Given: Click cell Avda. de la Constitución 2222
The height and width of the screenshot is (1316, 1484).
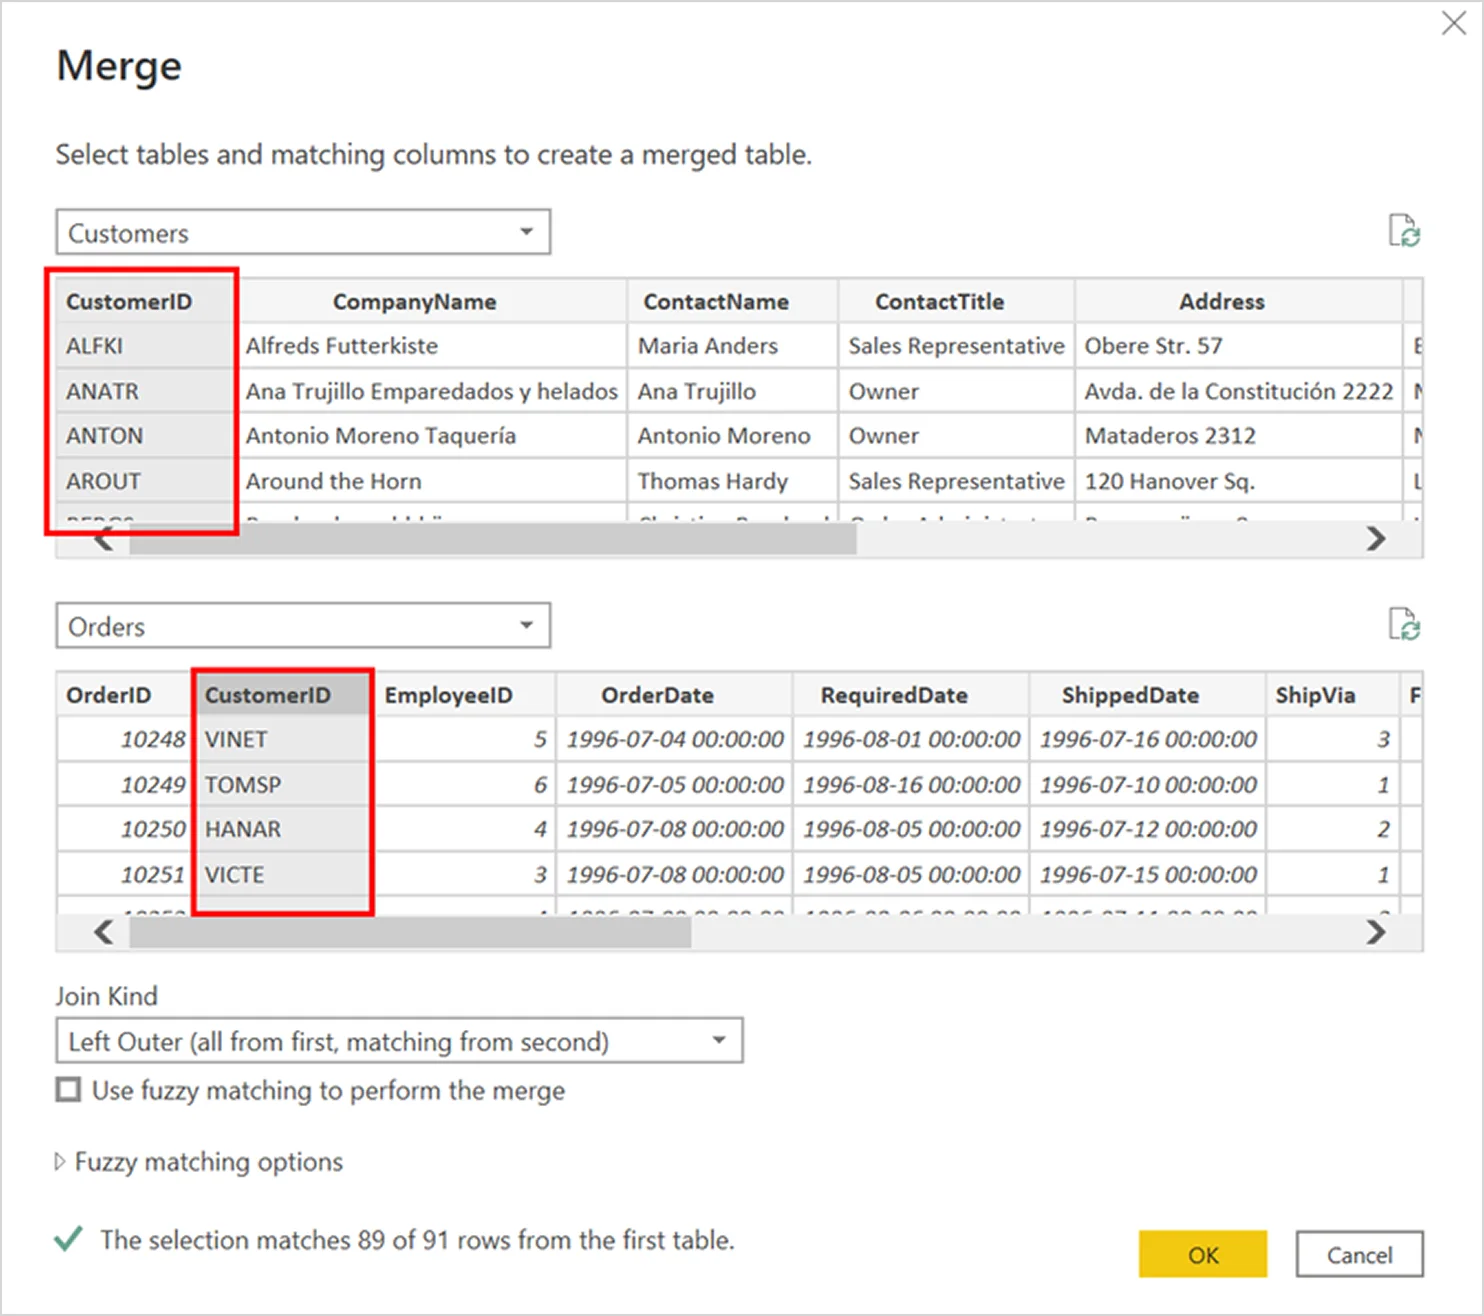Looking at the screenshot, I should (1238, 391).
